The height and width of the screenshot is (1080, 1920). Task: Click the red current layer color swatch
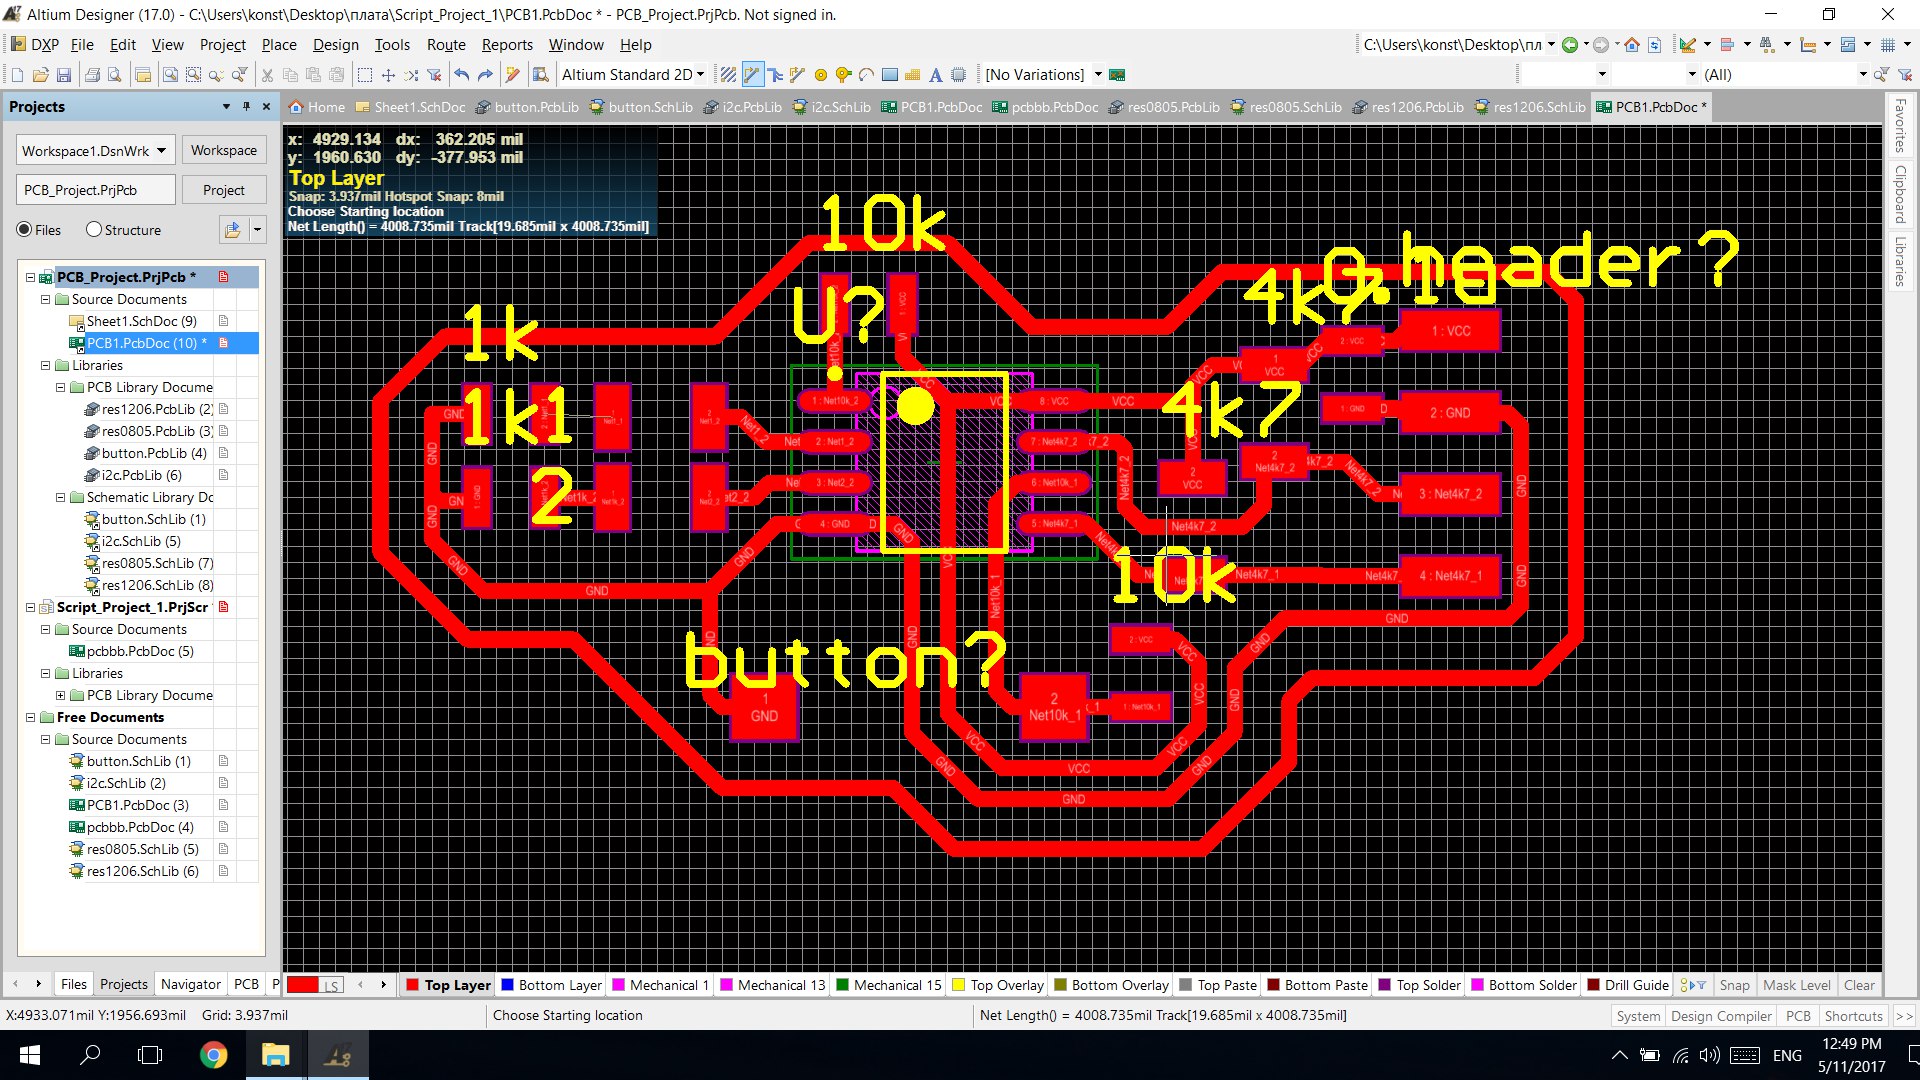click(302, 985)
